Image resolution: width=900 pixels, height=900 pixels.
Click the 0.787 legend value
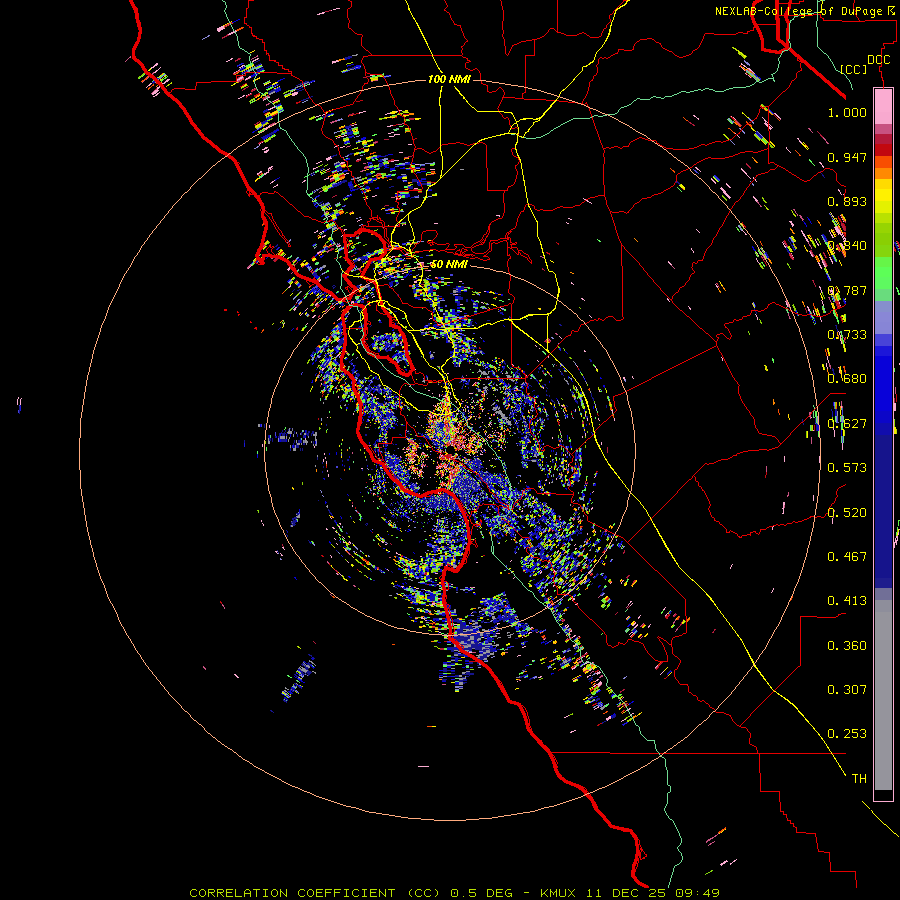847,290
